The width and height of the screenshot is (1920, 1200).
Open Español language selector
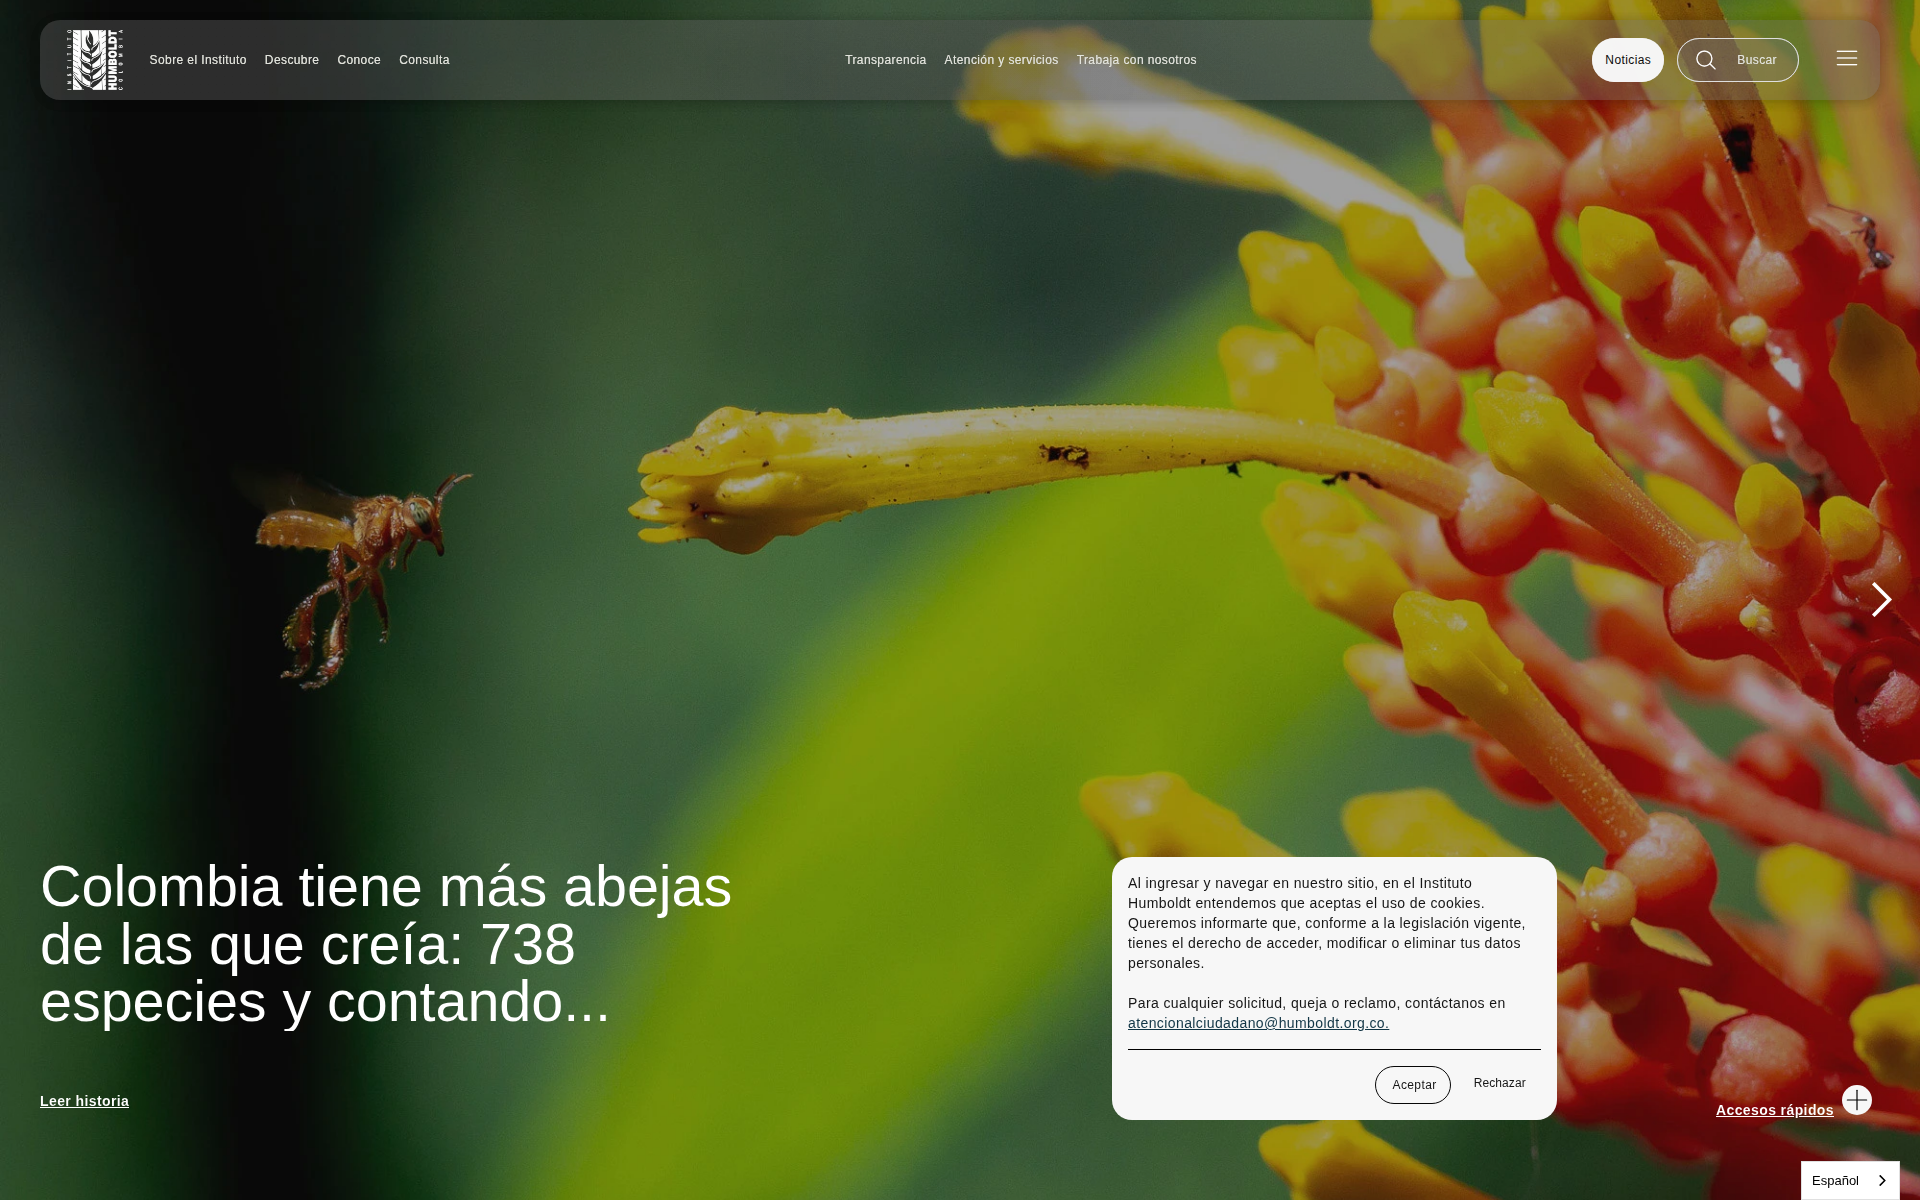pyautogui.click(x=1850, y=1181)
